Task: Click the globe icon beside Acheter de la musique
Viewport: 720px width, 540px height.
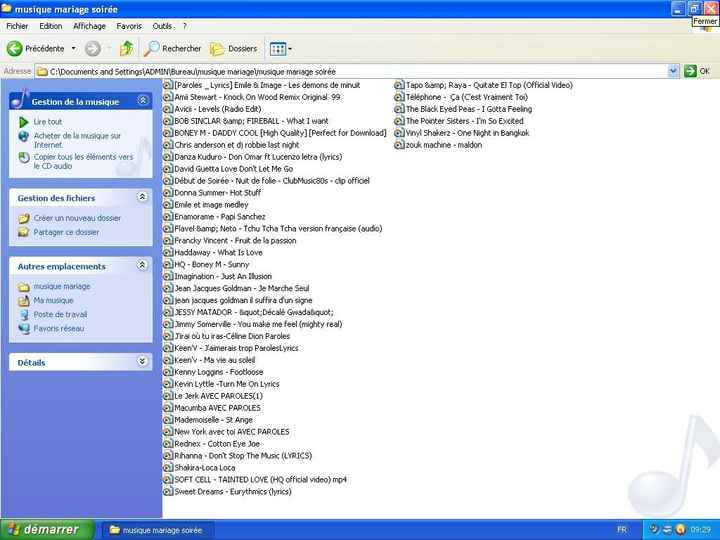Action: [23, 136]
